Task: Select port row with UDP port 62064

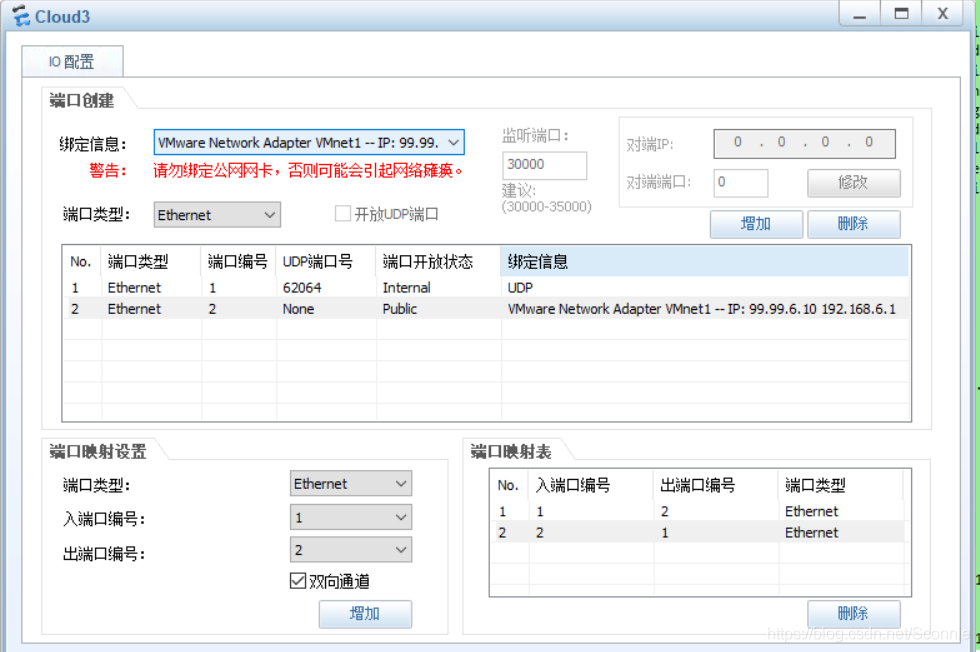Action: 486,288
